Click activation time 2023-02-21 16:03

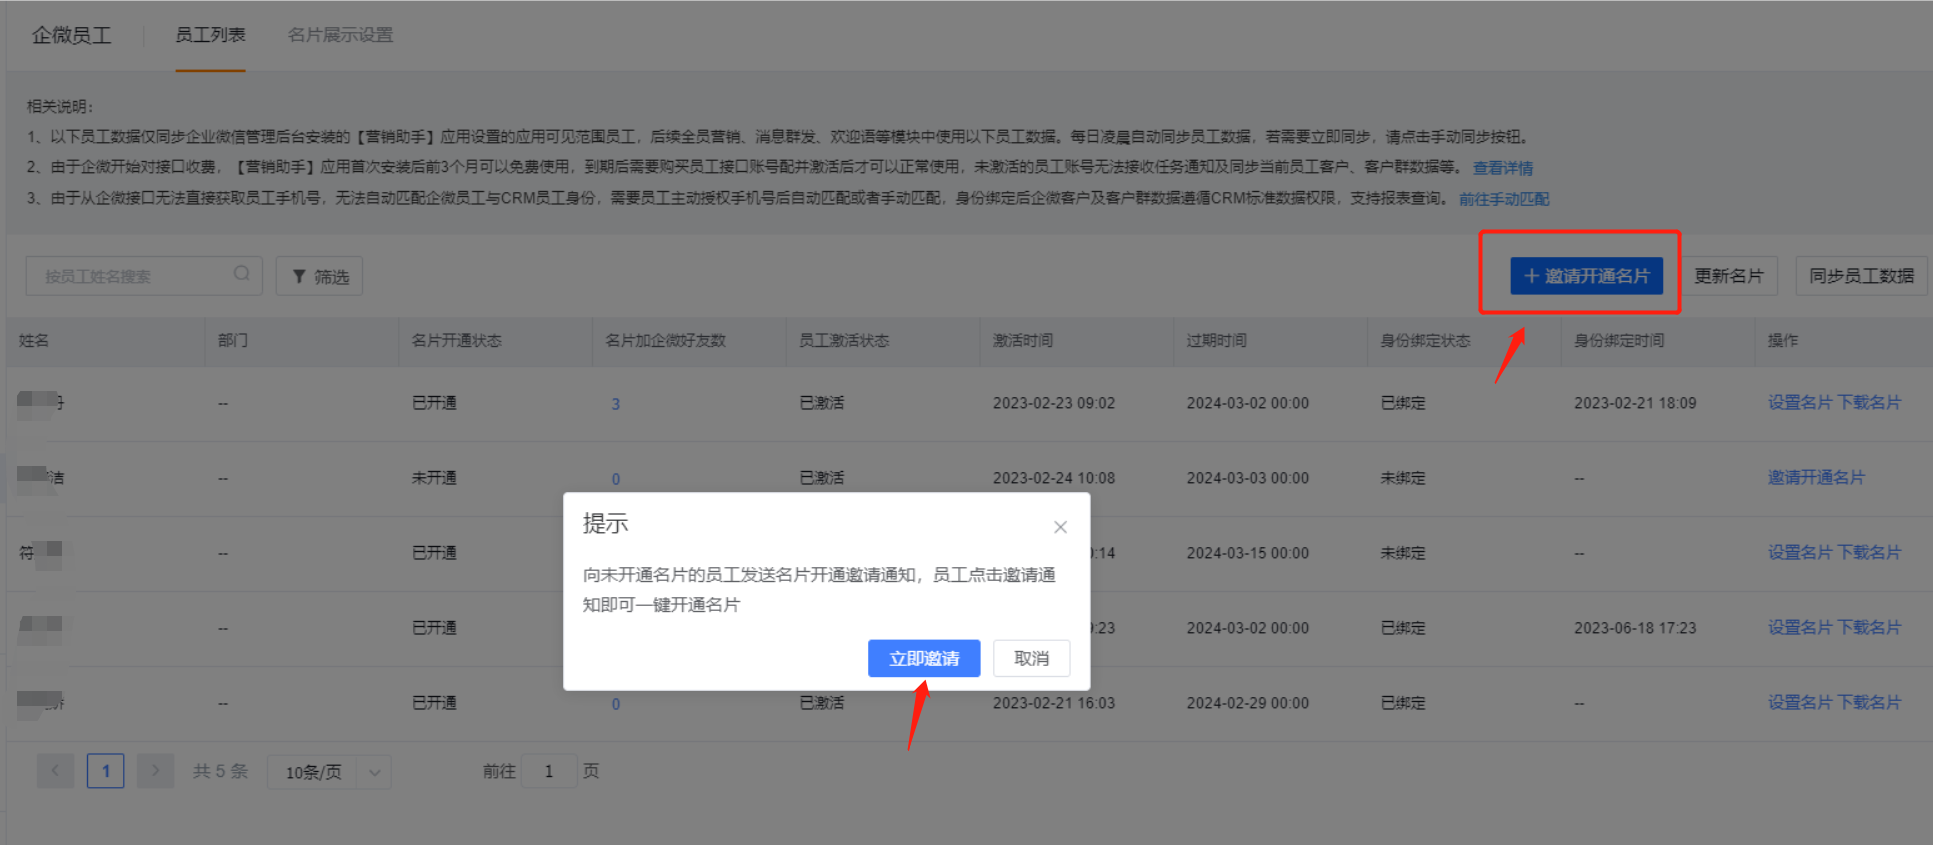pyautogui.click(x=1053, y=703)
